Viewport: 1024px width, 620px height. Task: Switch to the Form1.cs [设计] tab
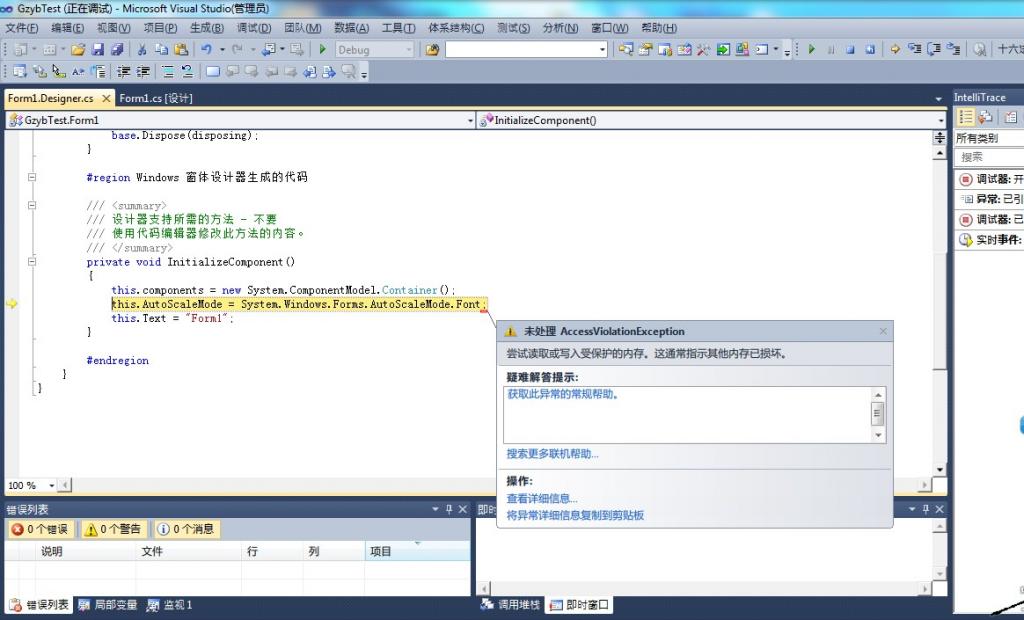156,98
